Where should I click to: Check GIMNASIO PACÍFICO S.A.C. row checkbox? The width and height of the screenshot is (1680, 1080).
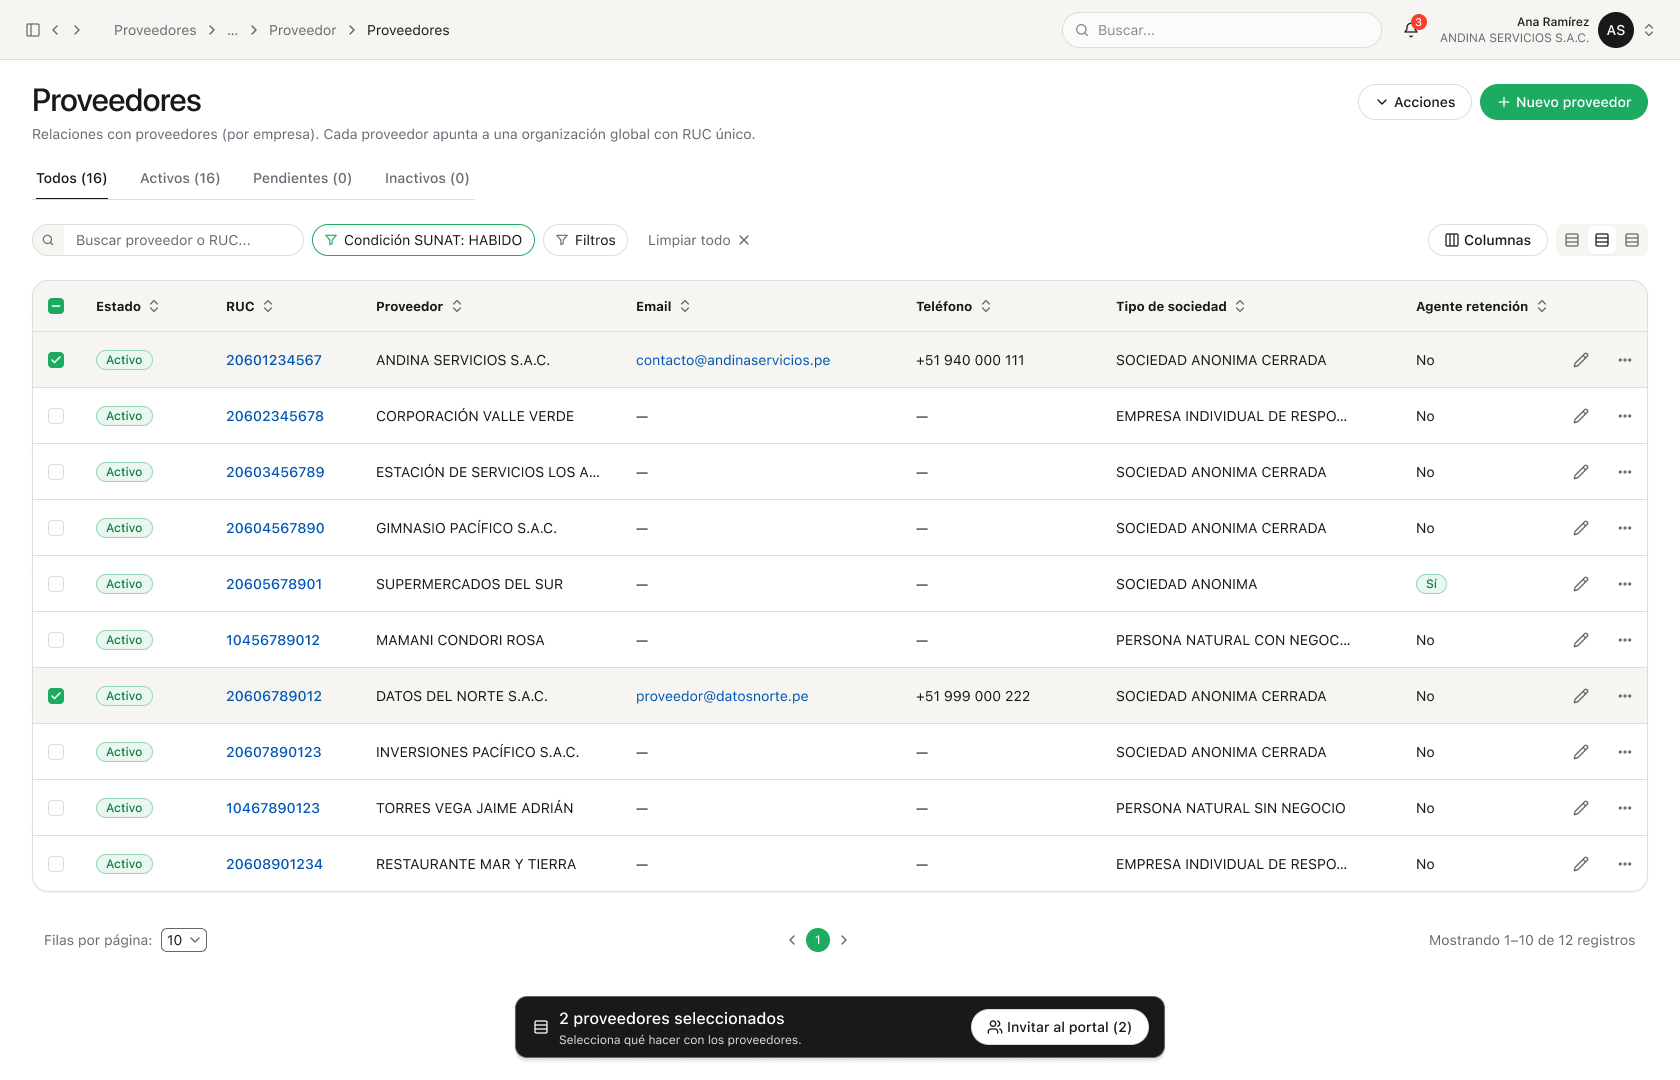pyautogui.click(x=56, y=528)
